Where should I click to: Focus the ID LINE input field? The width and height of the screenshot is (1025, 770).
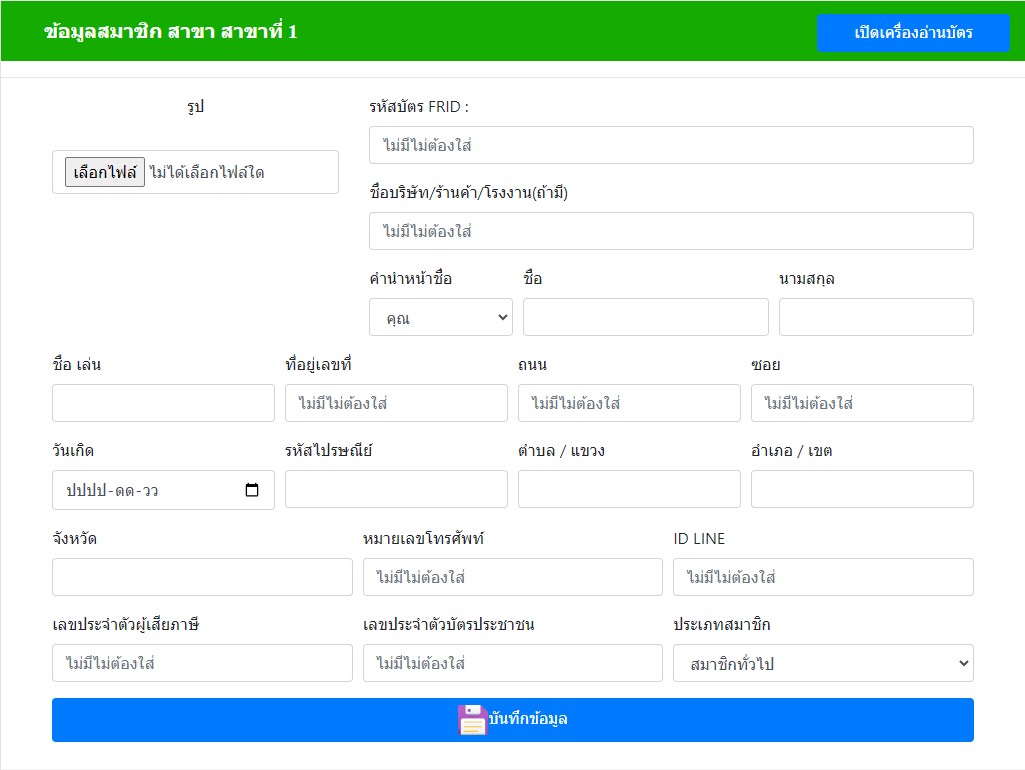[822, 577]
